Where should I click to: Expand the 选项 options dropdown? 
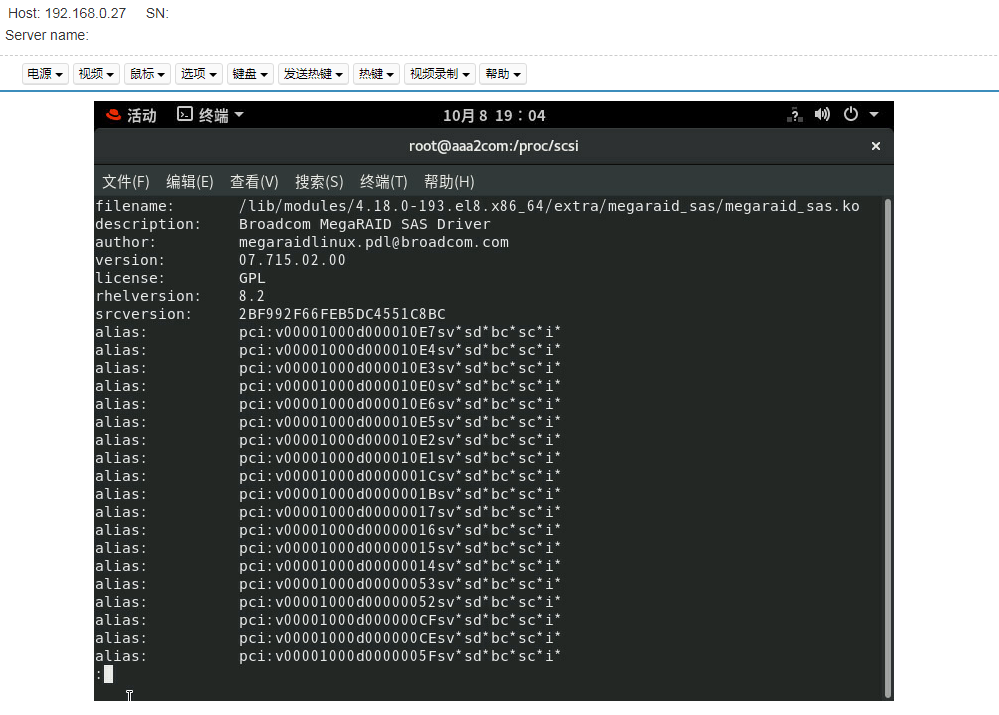(x=199, y=74)
